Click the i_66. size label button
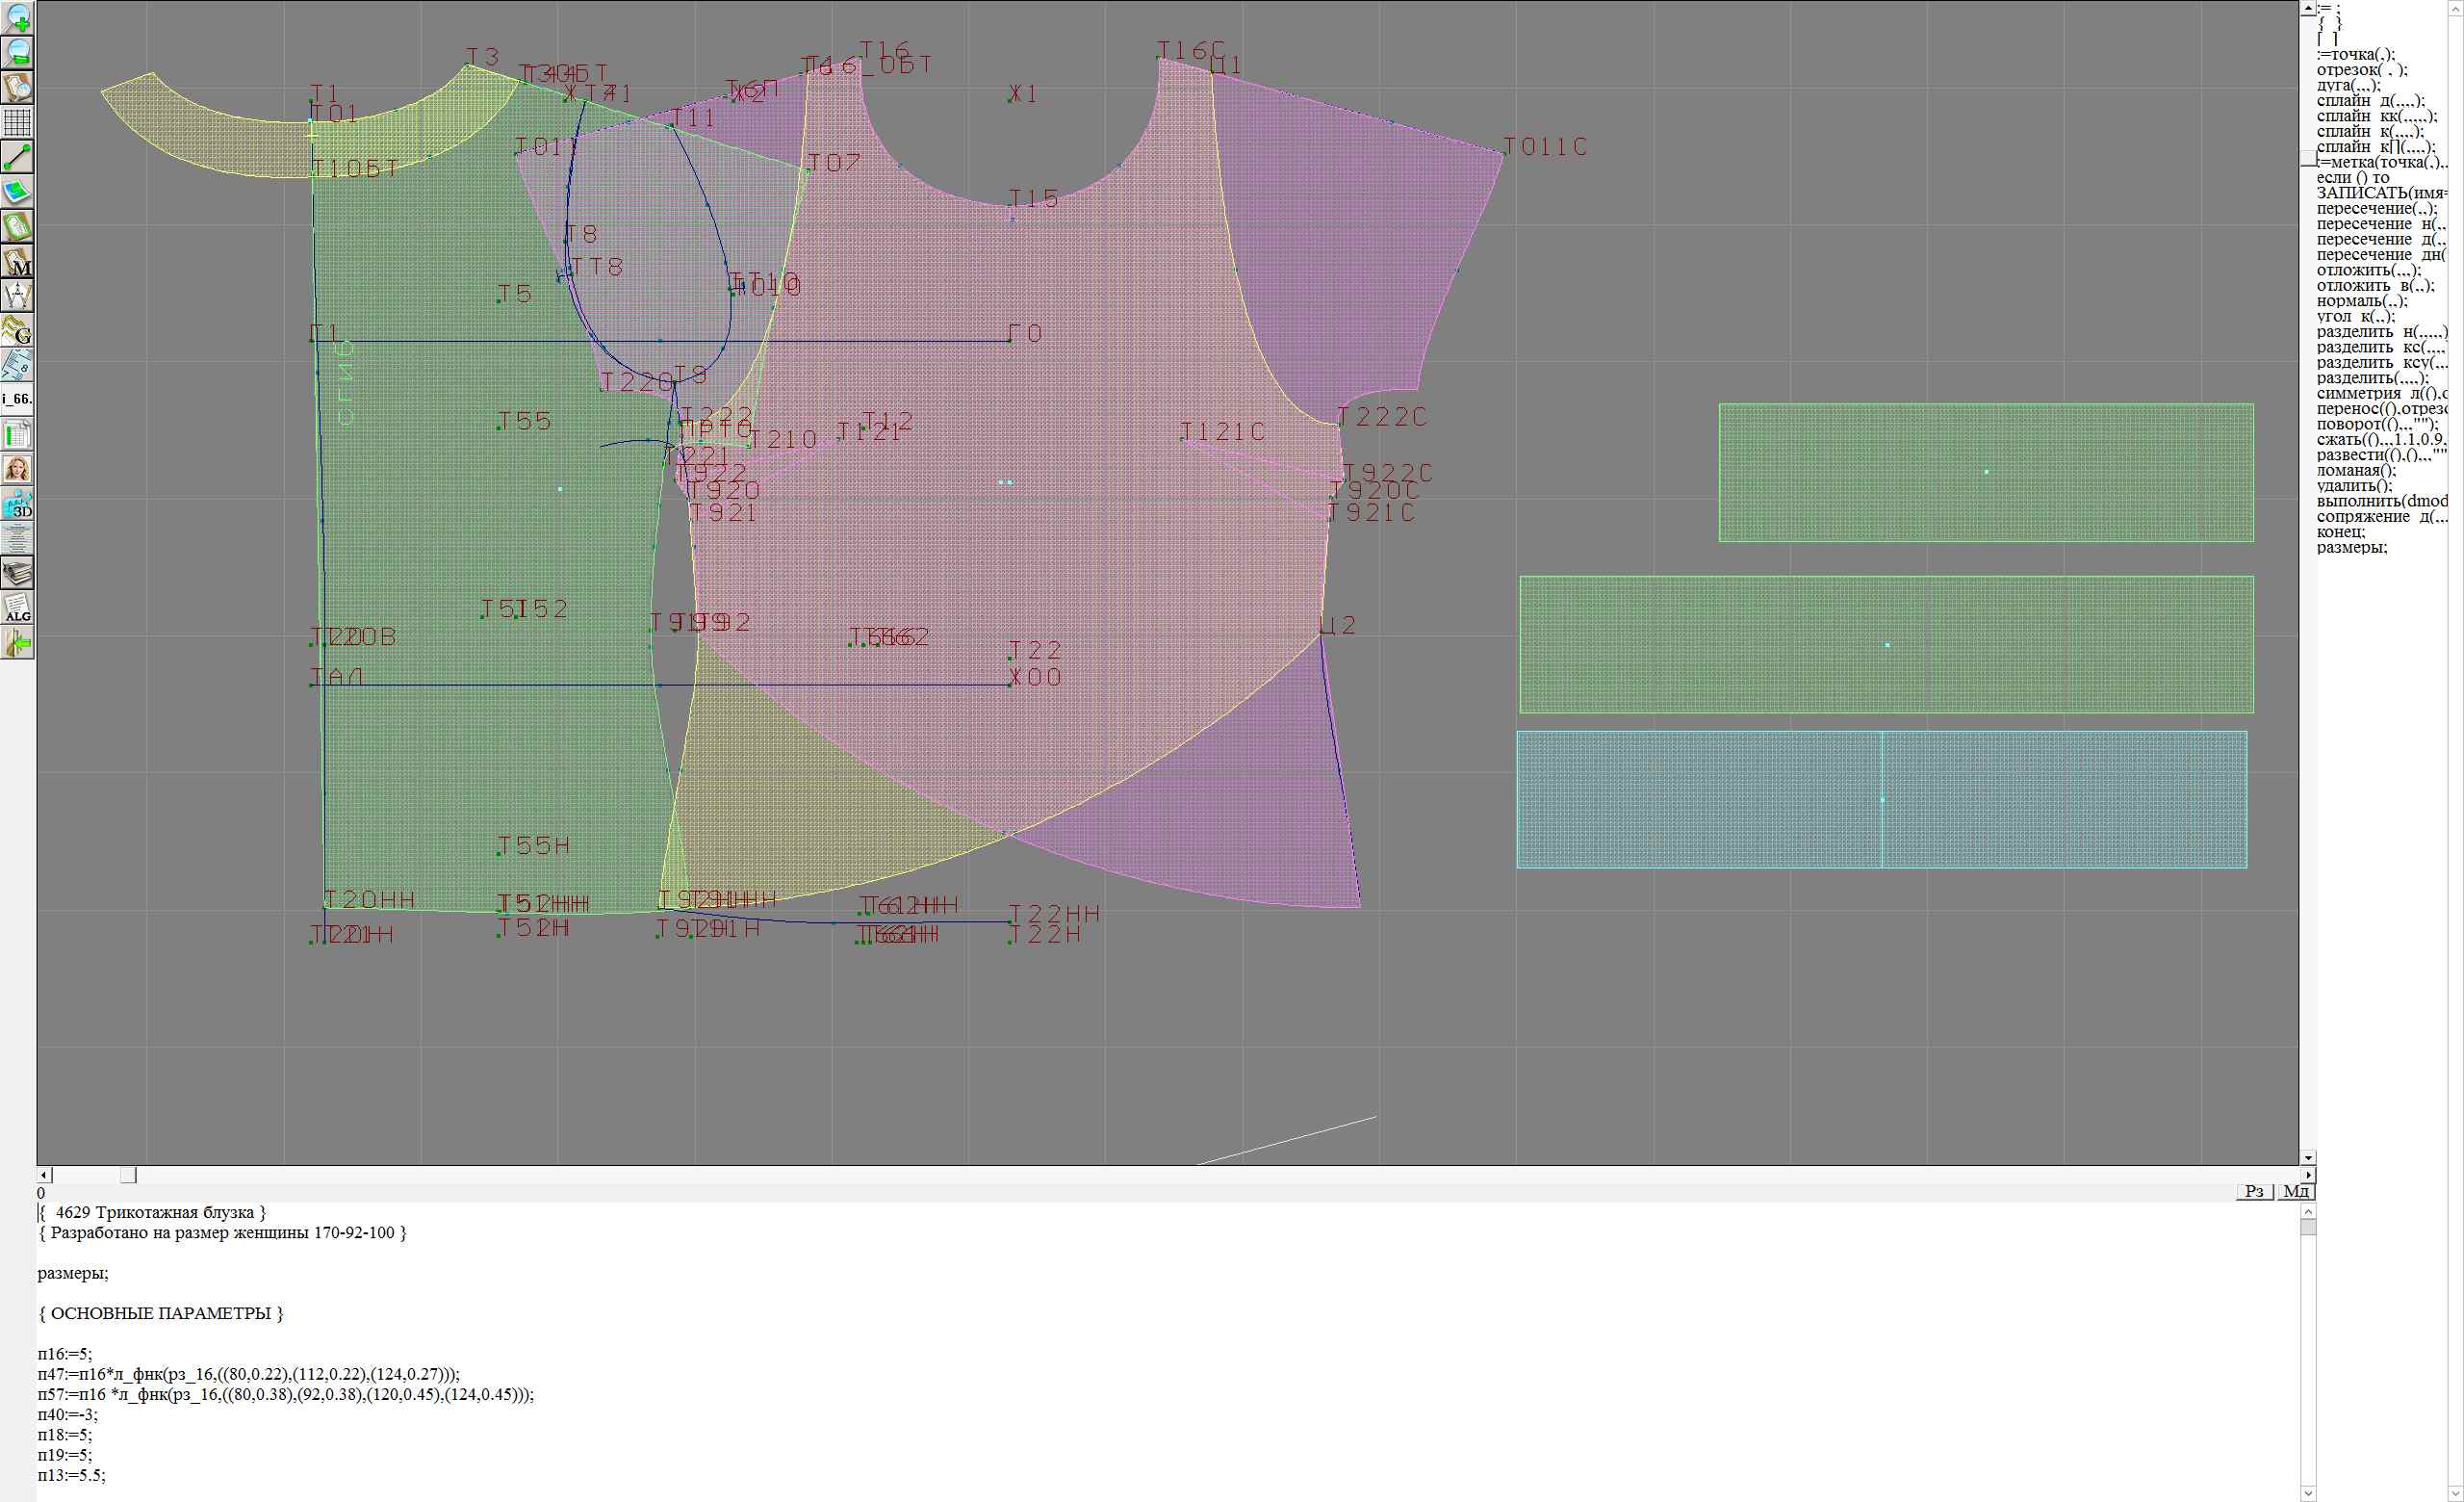This screenshot has width=2464, height=1502. tap(18, 399)
